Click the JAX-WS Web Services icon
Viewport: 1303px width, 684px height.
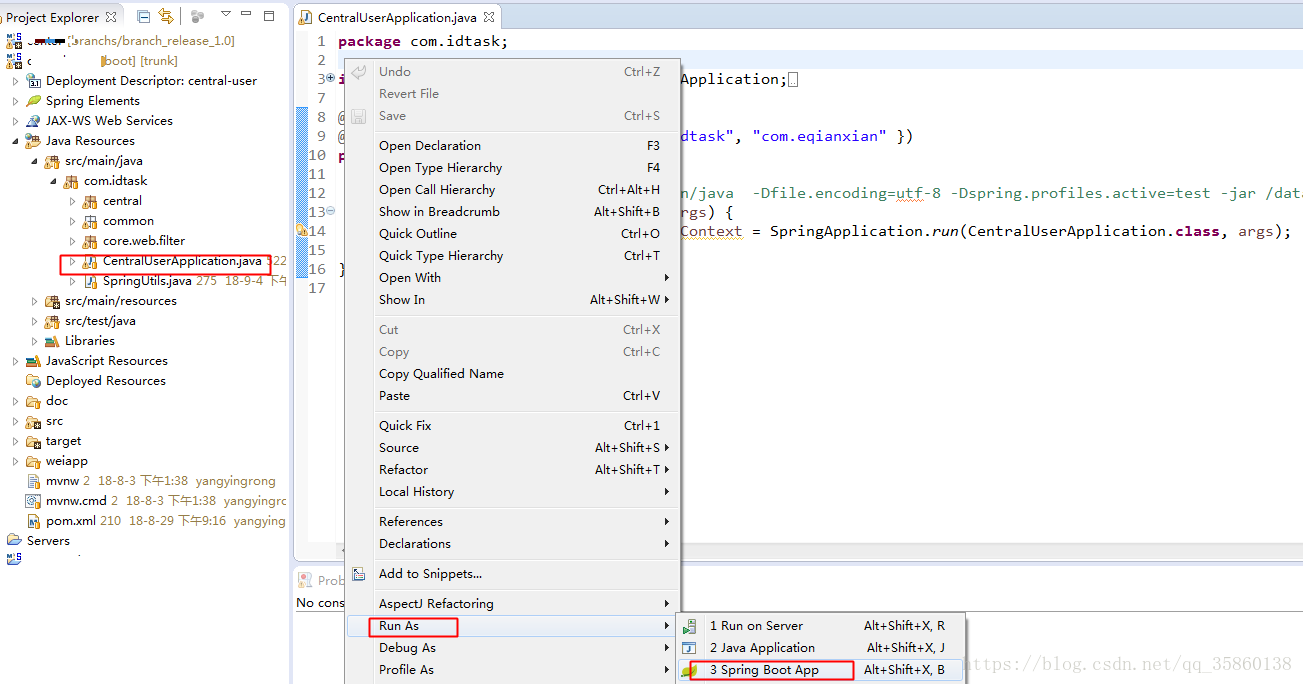click(x=34, y=121)
